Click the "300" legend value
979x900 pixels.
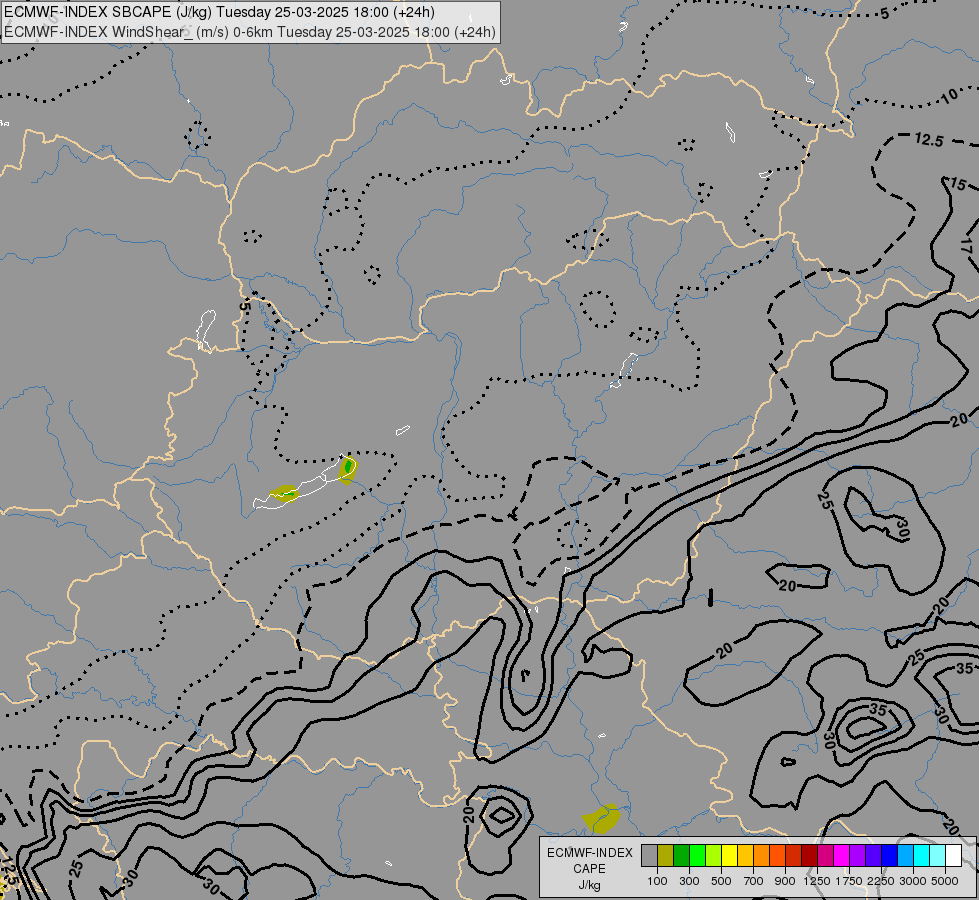(x=689, y=881)
